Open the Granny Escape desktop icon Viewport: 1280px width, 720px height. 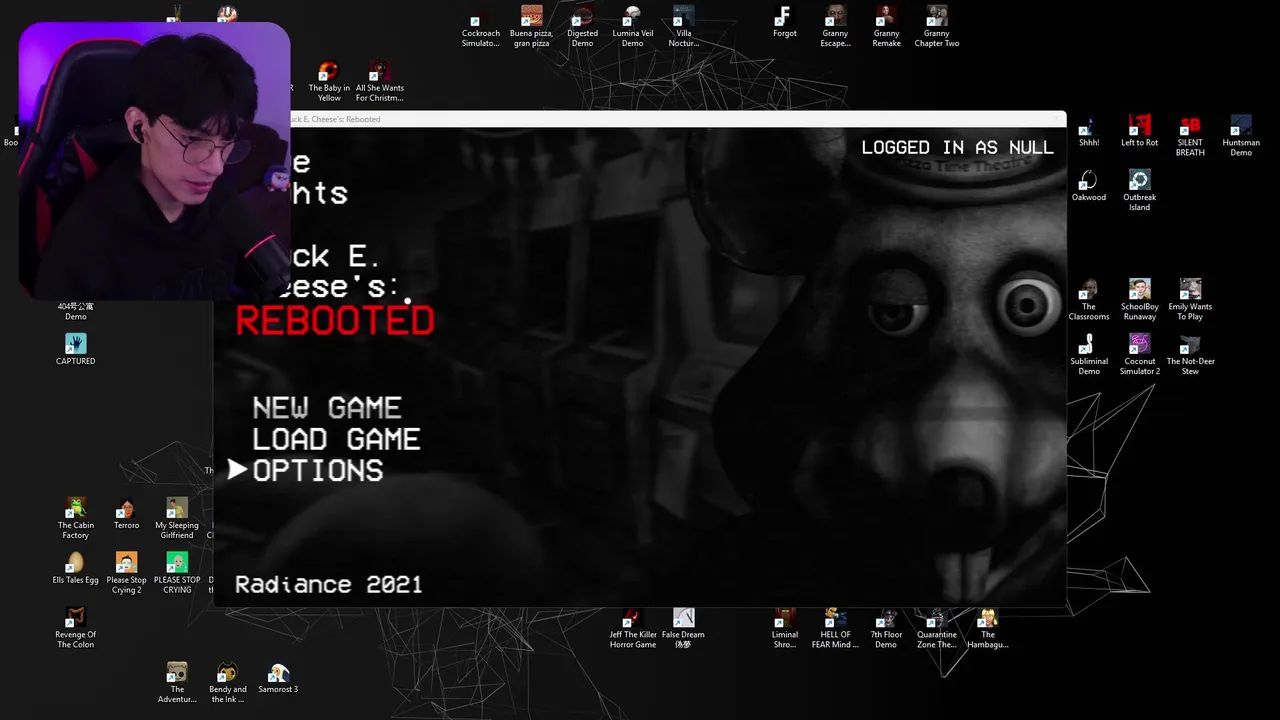coord(835,27)
